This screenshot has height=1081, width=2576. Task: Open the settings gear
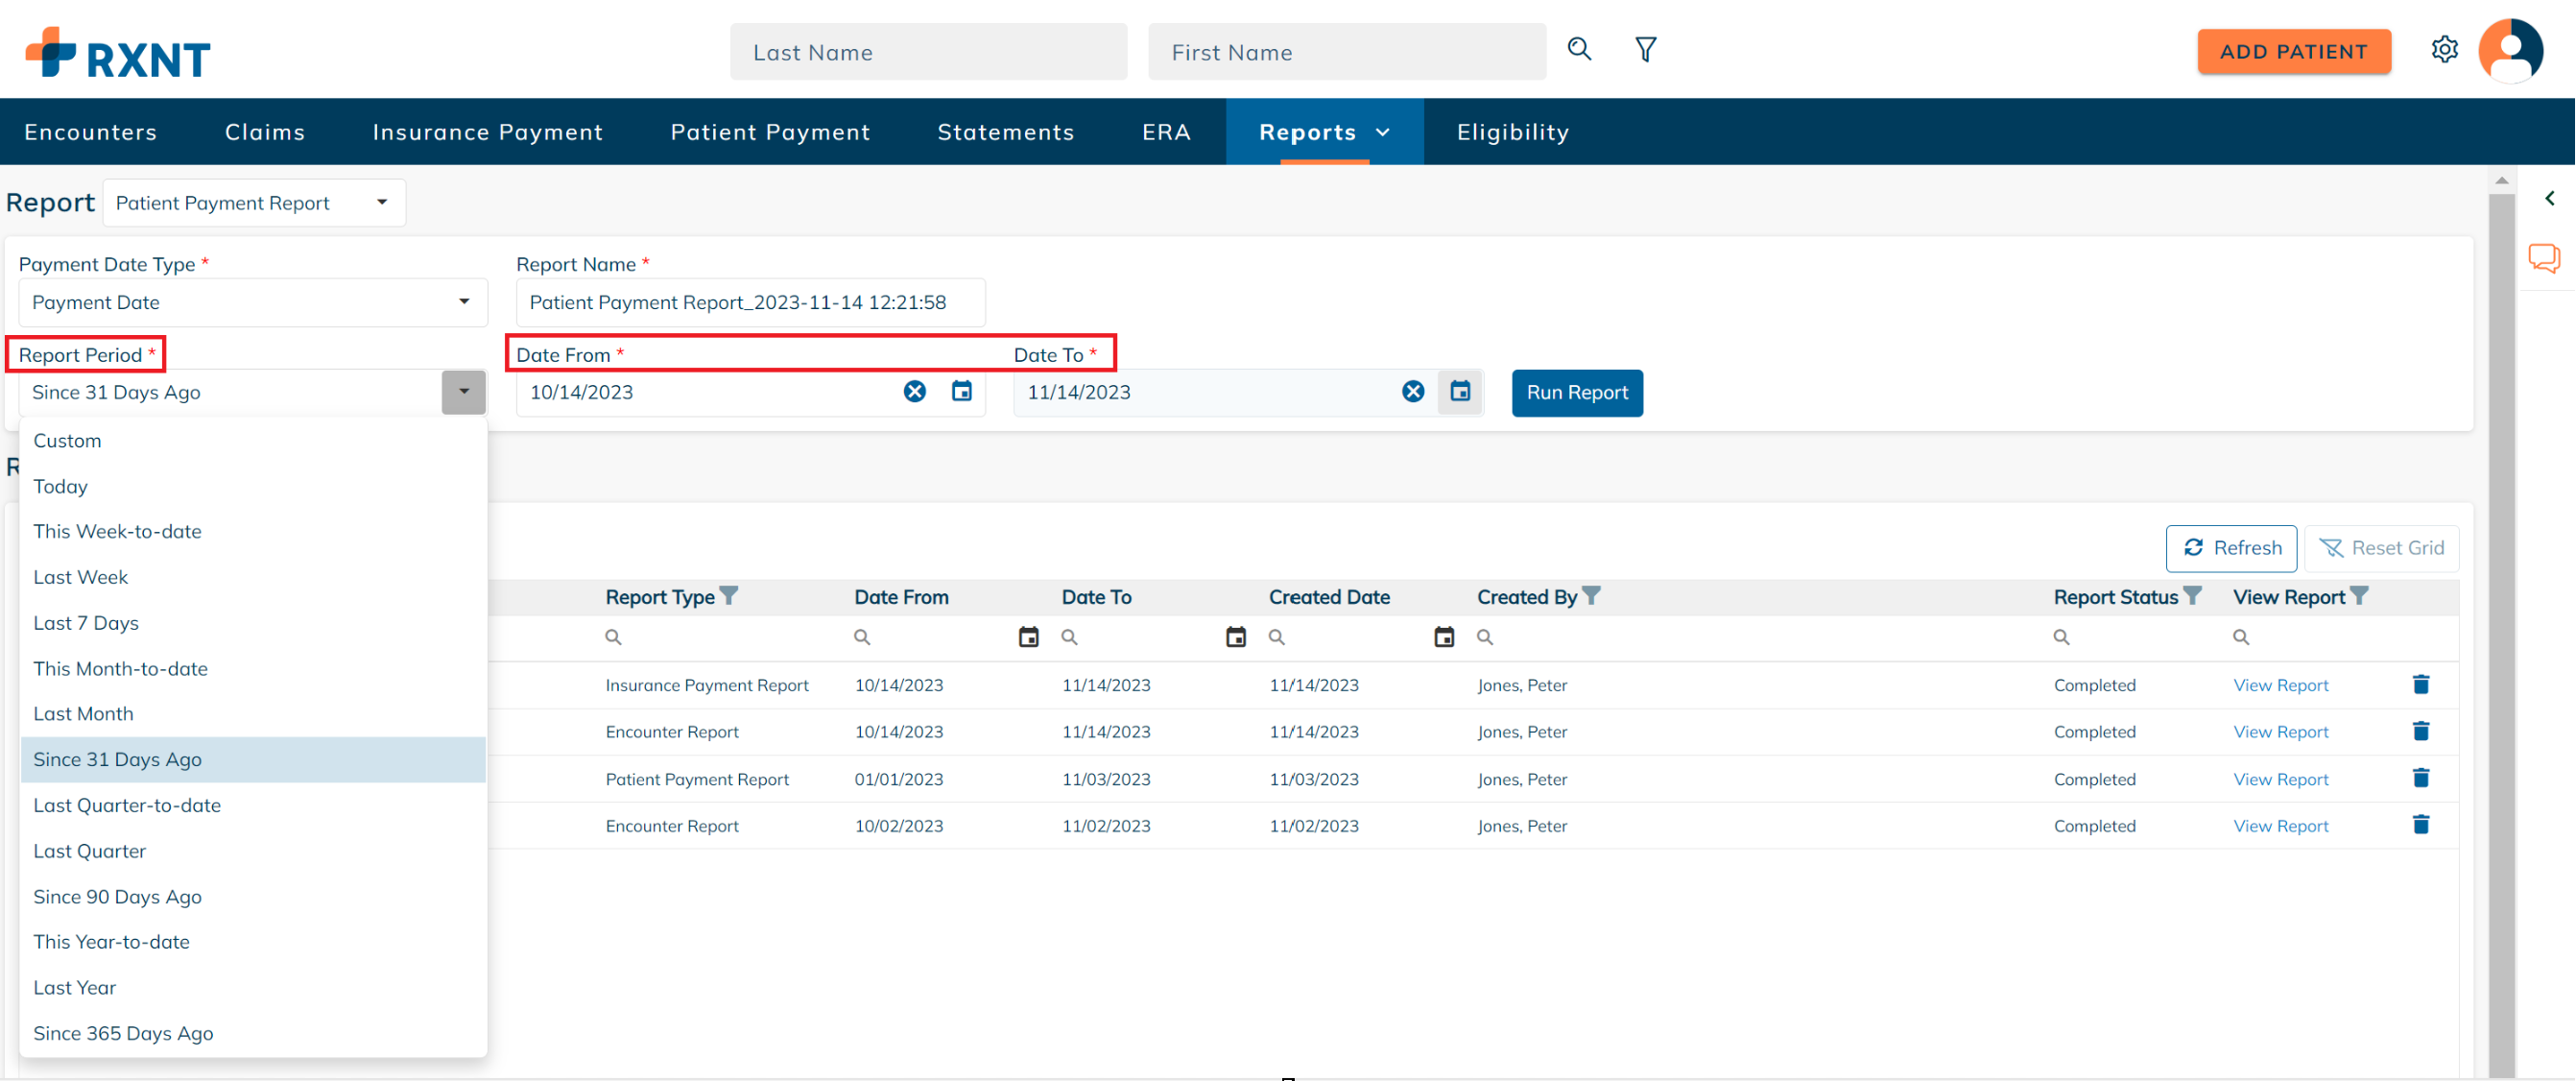pyautogui.click(x=2444, y=49)
